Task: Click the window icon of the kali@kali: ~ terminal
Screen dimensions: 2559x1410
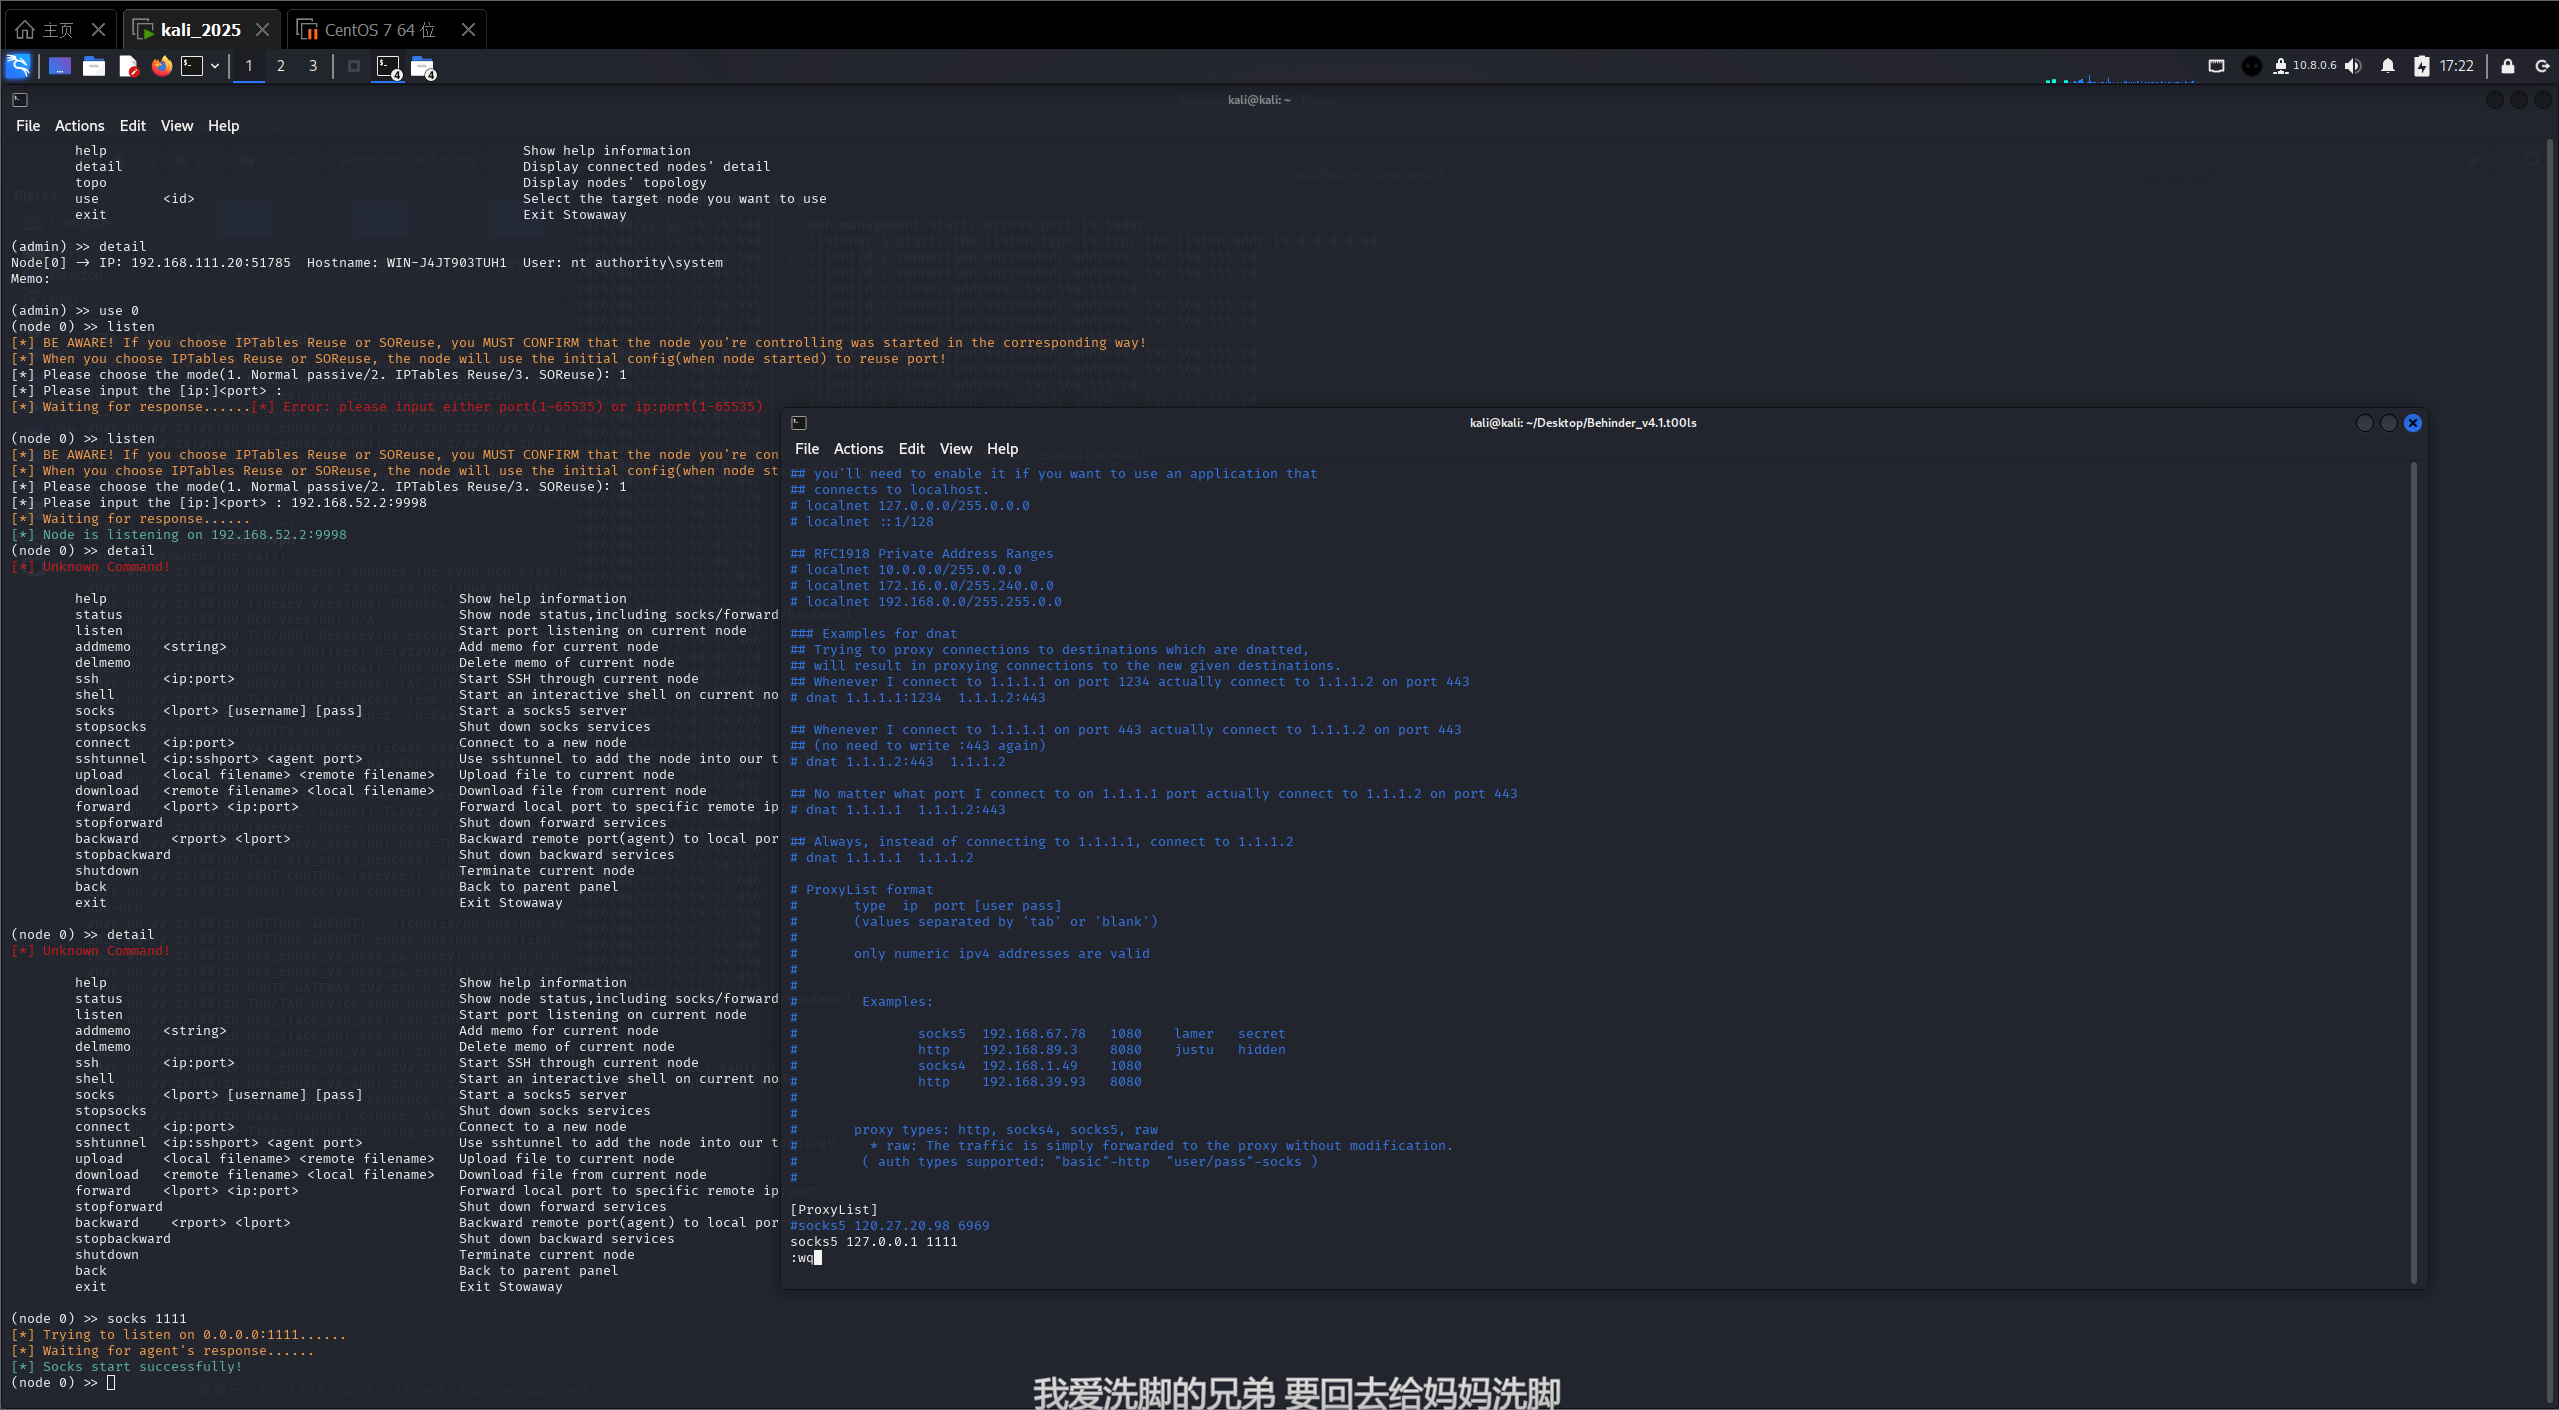Action: (x=20, y=100)
